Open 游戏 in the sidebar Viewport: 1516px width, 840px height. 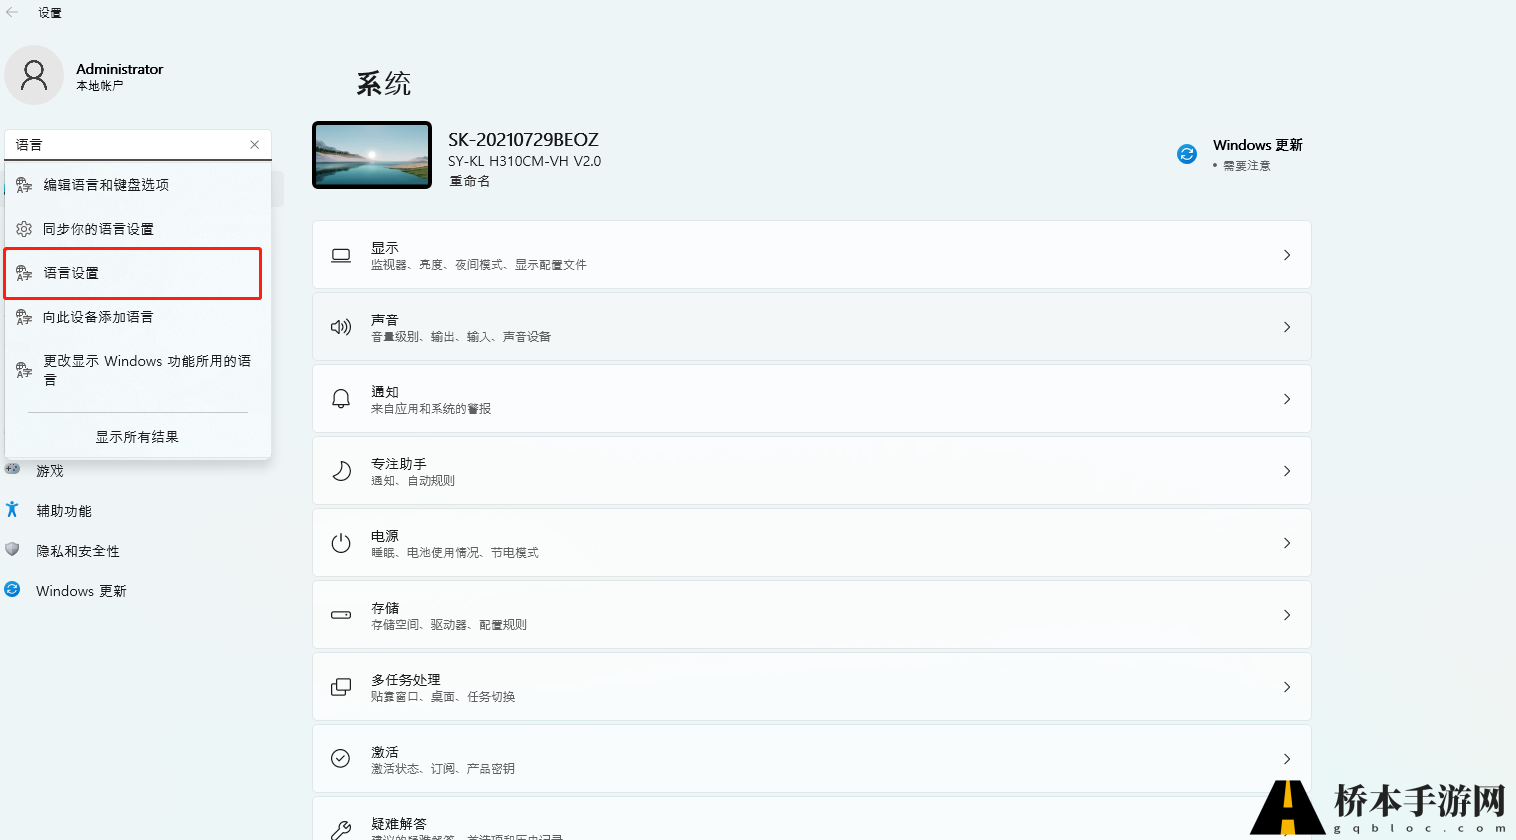(x=50, y=471)
